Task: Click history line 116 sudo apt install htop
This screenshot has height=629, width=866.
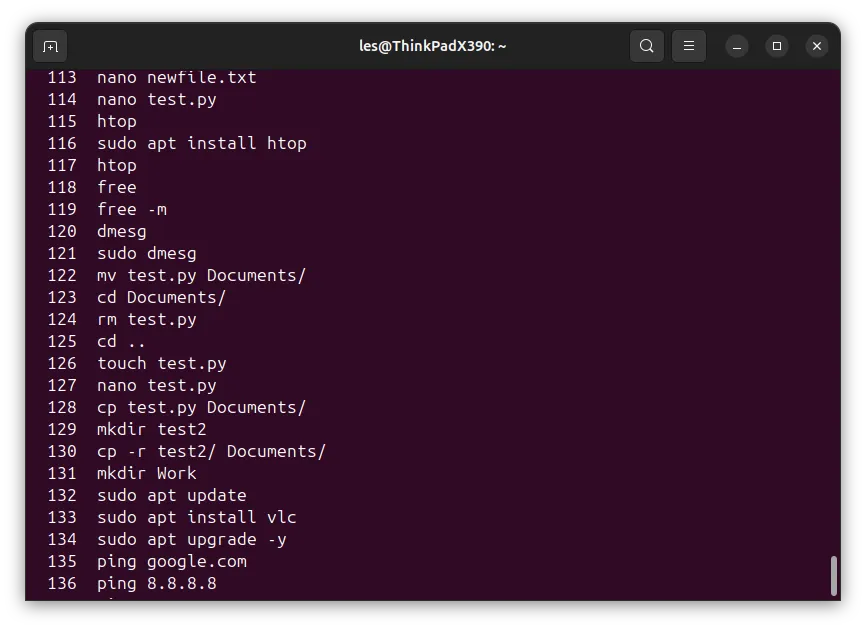Action: tap(177, 144)
